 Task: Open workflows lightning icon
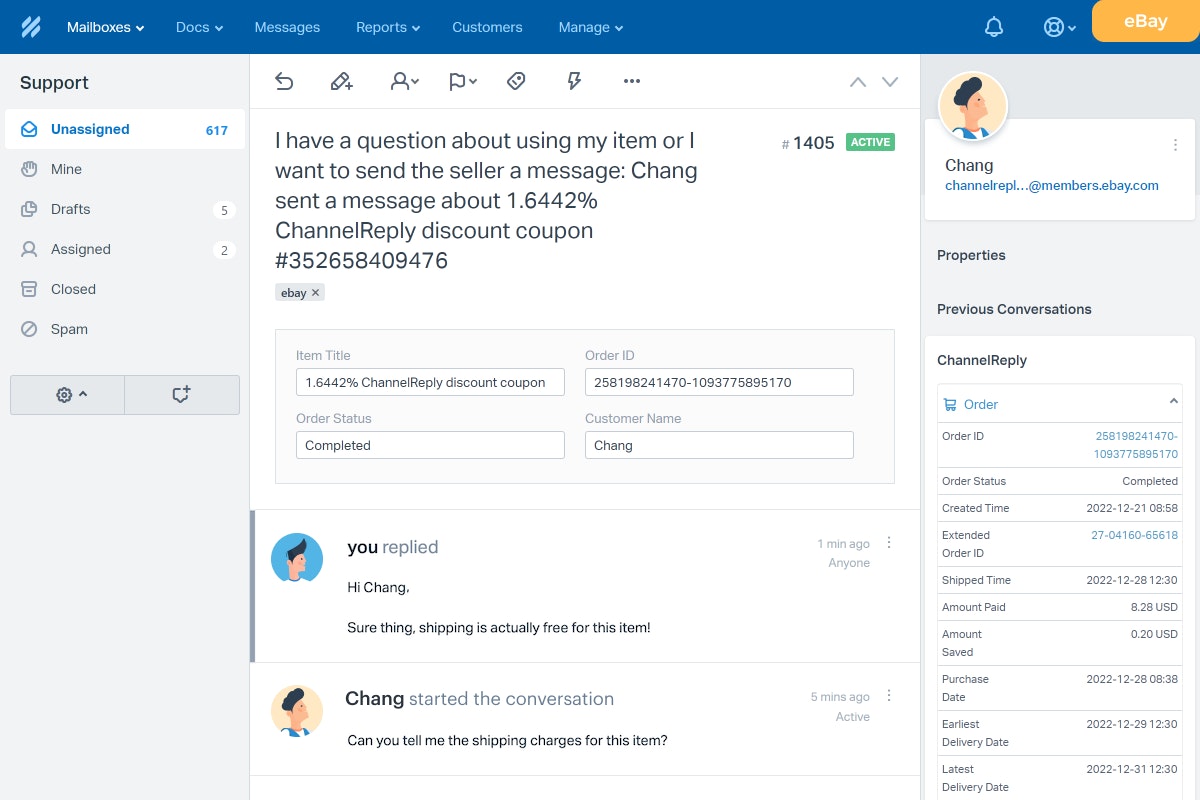574,81
